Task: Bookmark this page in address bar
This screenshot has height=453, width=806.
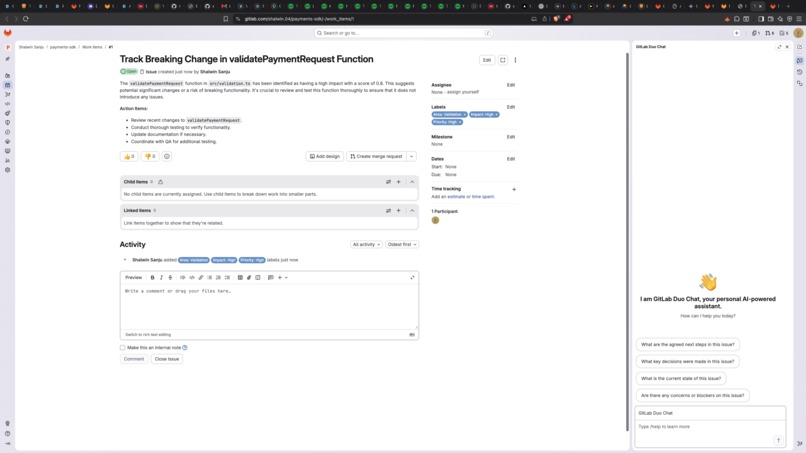Action: (x=226, y=19)
